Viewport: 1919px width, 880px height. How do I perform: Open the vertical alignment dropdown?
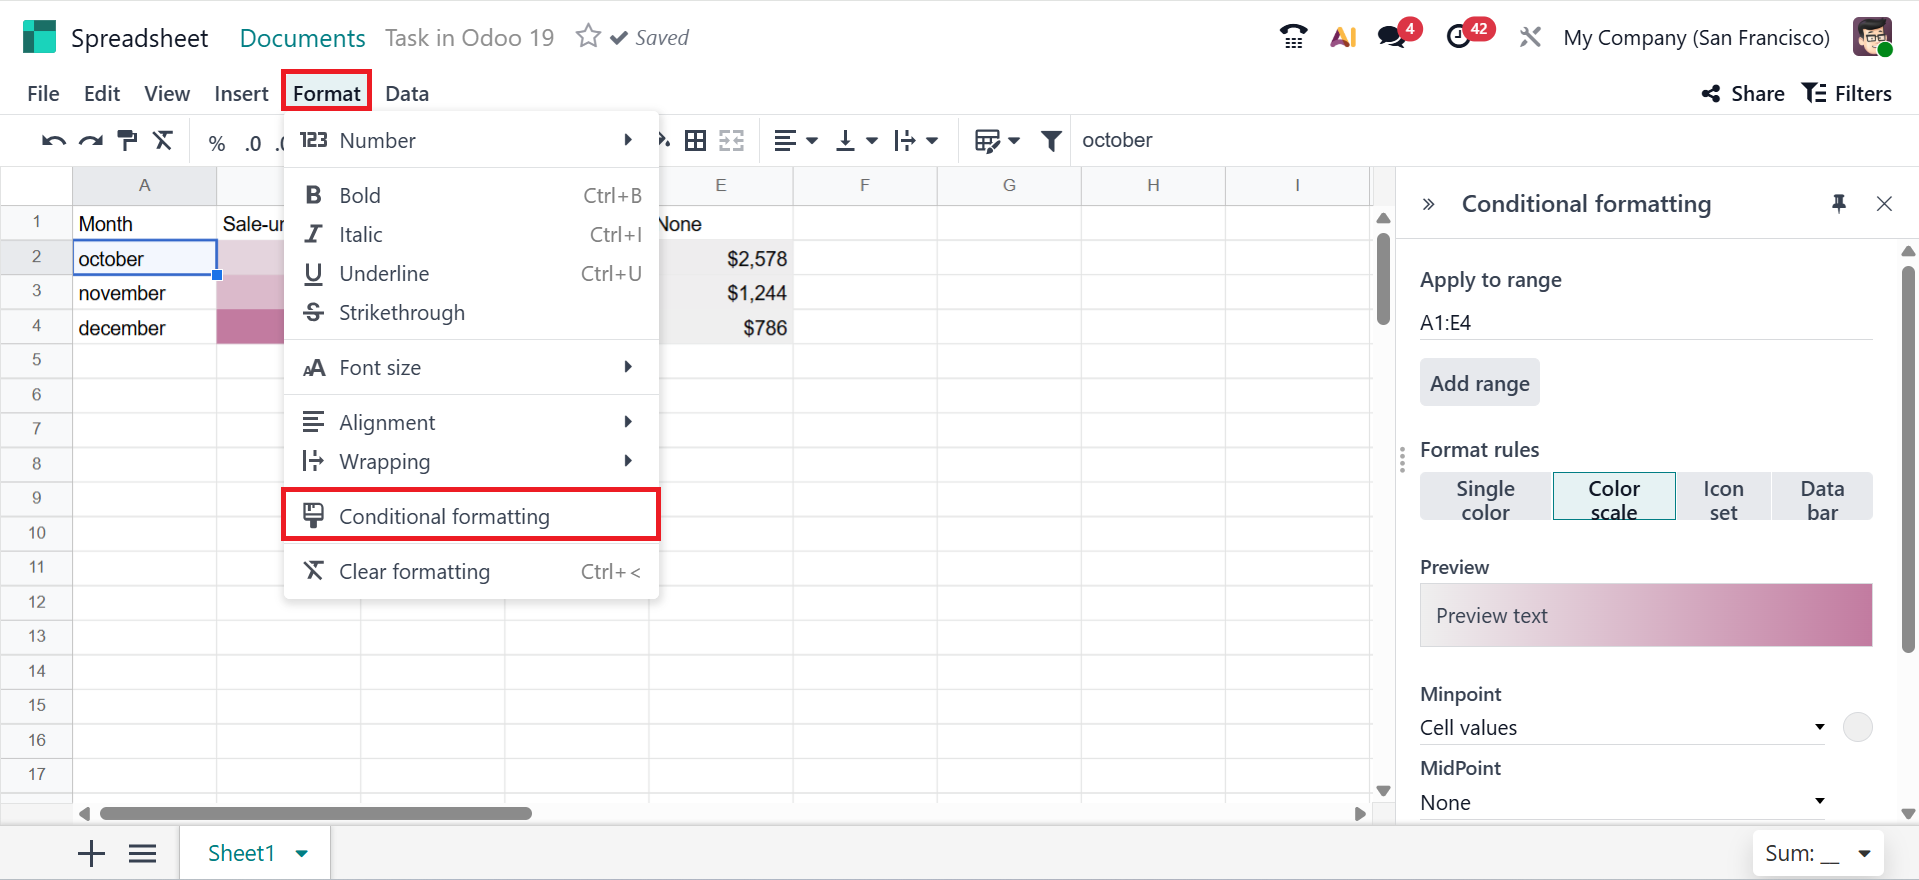click(857, 141)
